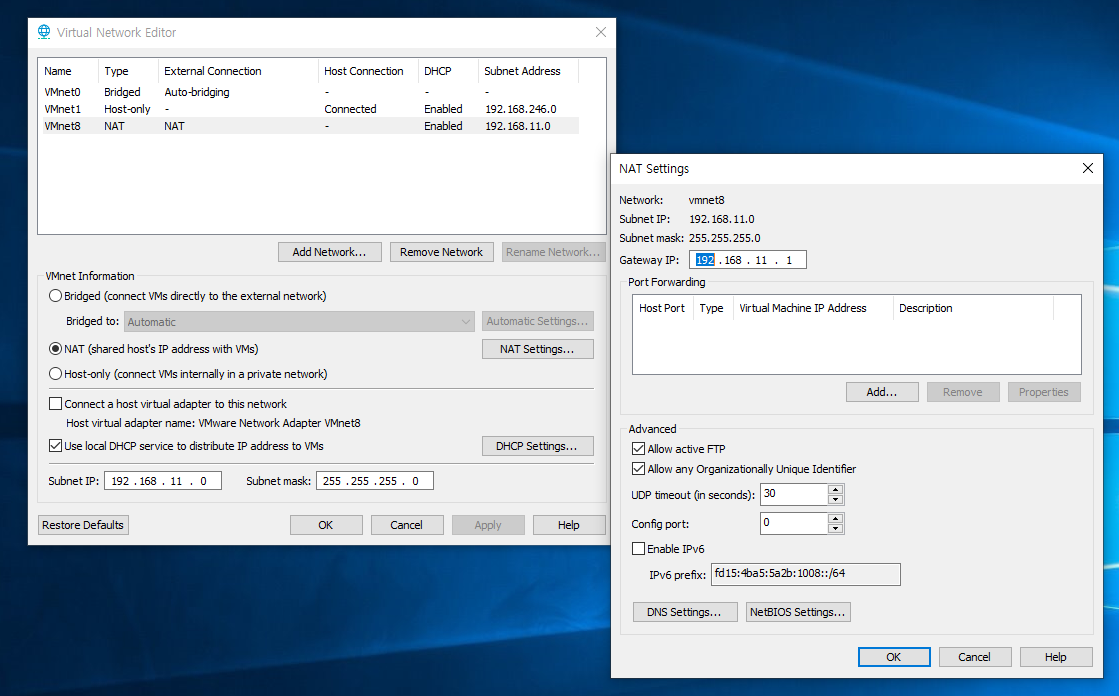The image size is (1119, 696).
Task: Click the Type column header in network list
Action: point(128,71)
